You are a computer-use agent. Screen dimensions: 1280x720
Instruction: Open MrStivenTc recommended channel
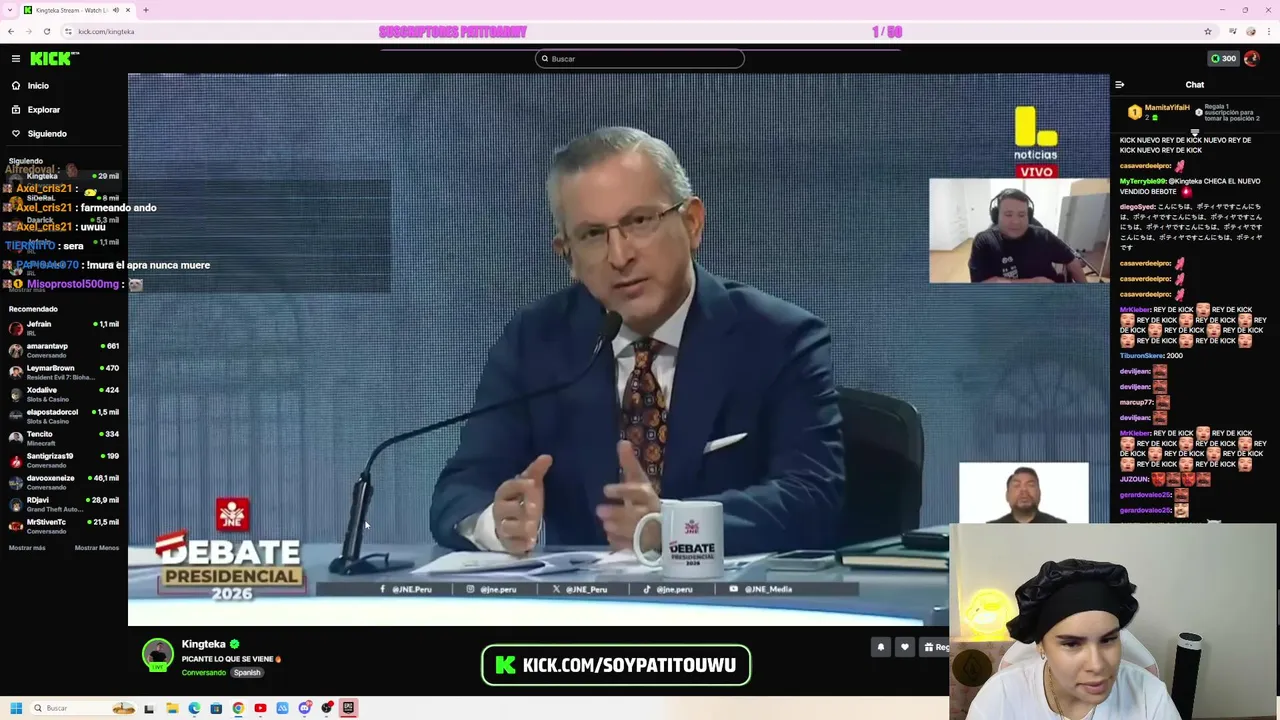pyautogui.click(x=64, y=526)
